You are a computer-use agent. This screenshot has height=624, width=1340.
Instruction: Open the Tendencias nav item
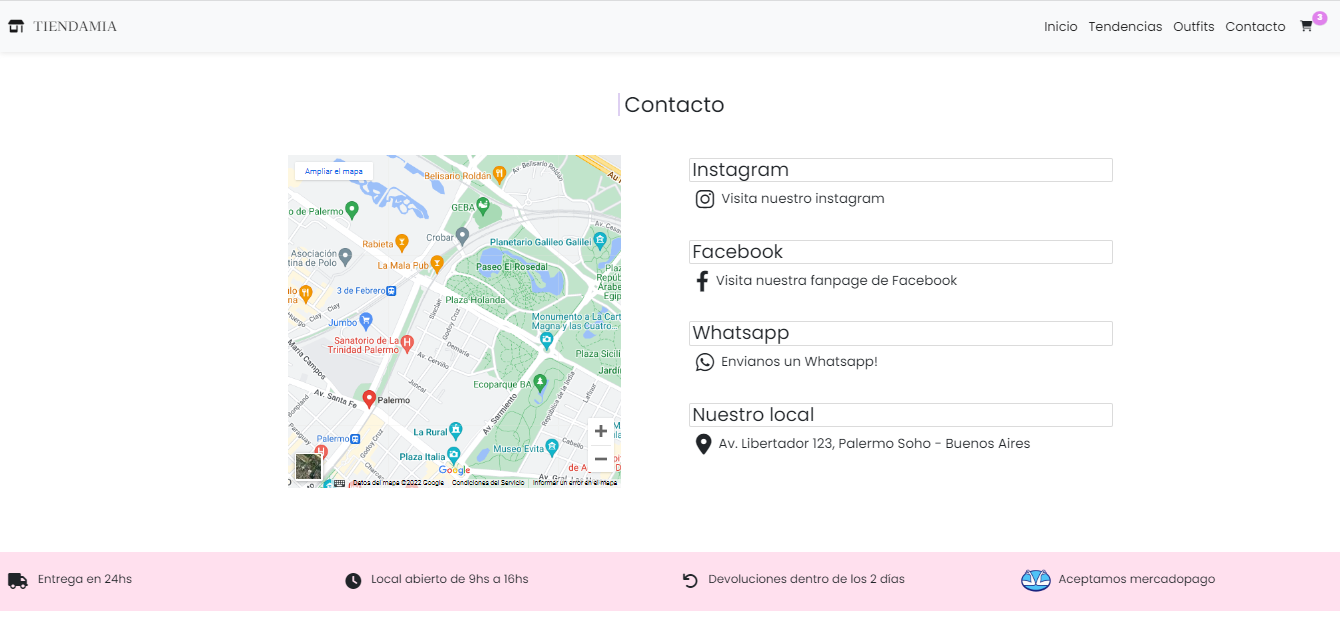[x=1125, y=27]
